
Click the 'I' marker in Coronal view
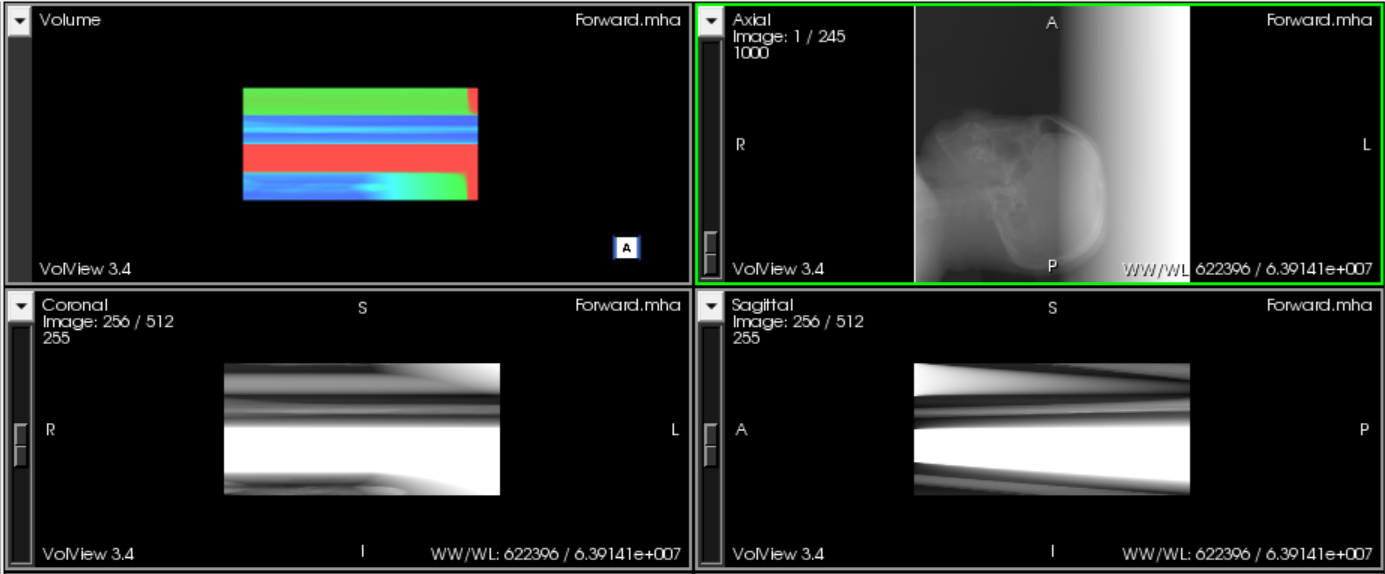(362, 551)
